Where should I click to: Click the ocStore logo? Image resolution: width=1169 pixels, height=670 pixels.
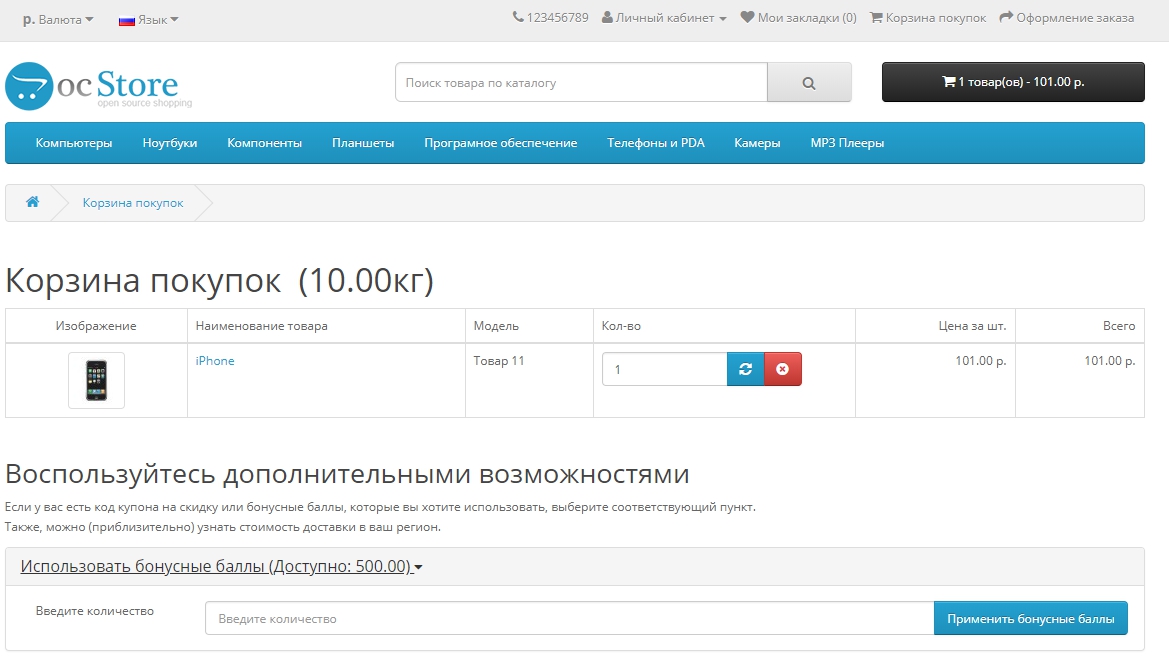98,86
